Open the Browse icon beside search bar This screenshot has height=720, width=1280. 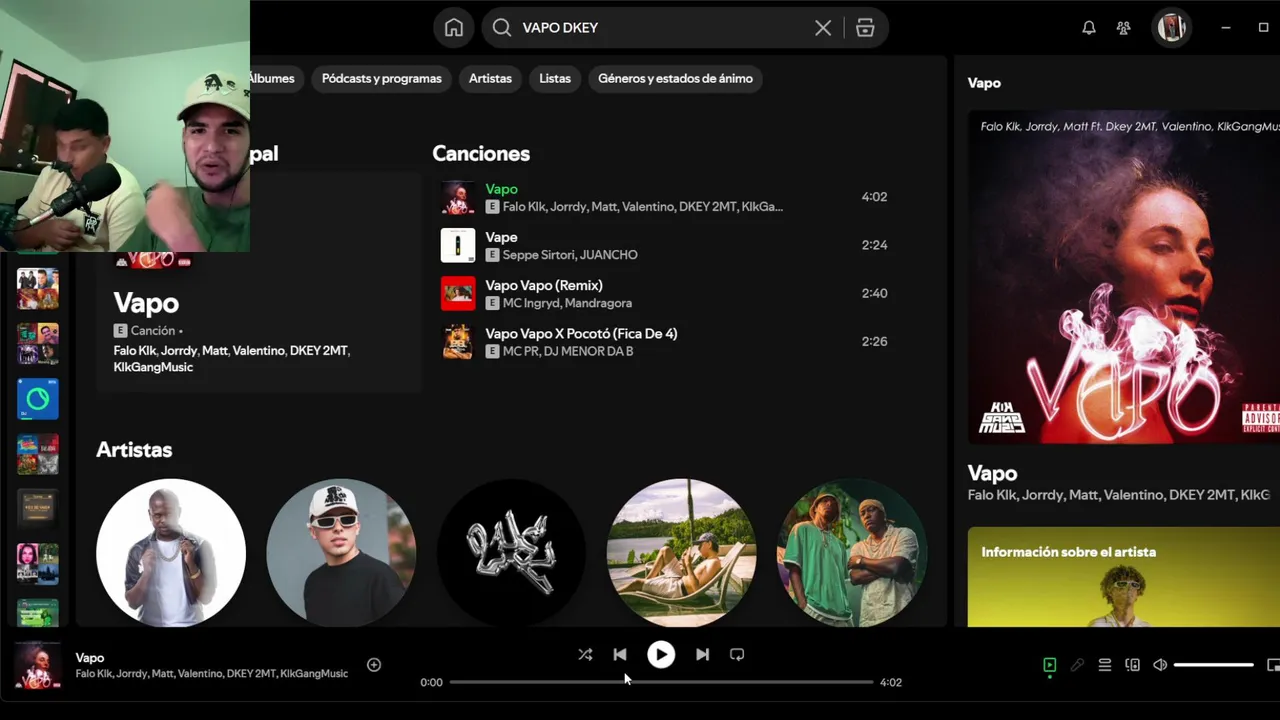[x=865, y=28]
